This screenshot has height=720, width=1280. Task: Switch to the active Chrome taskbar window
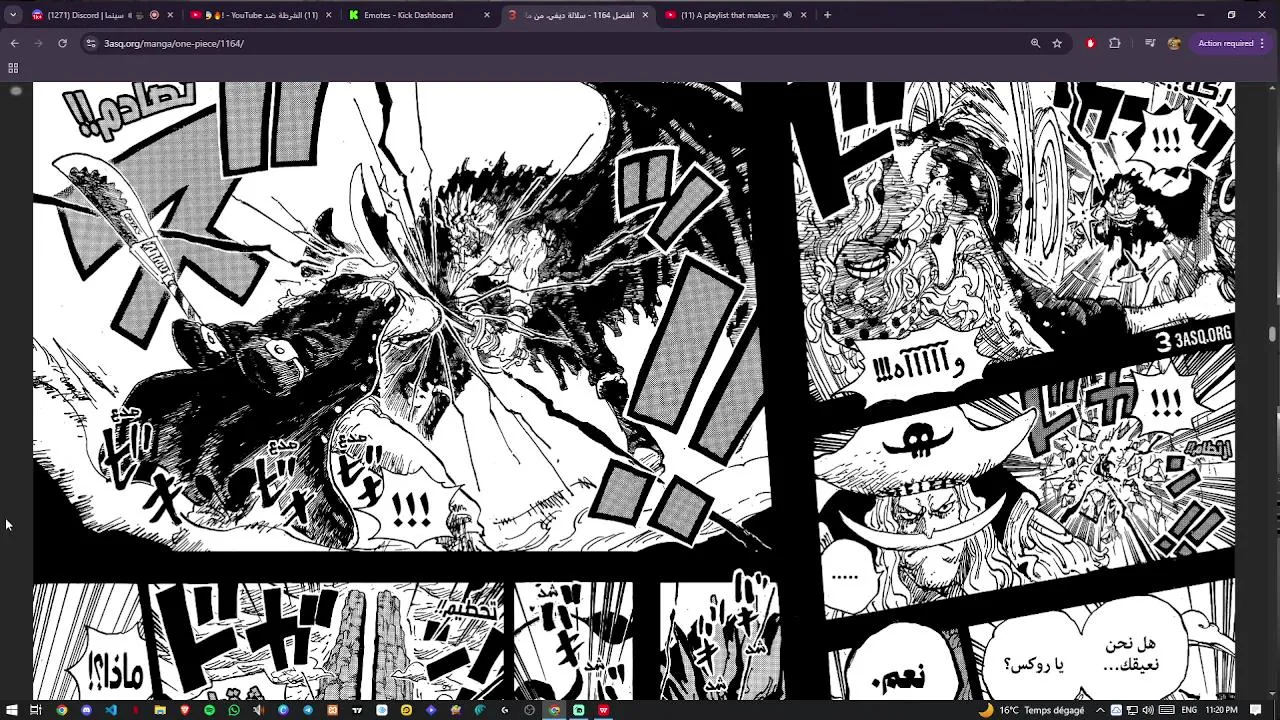click(x=554, y=710)
